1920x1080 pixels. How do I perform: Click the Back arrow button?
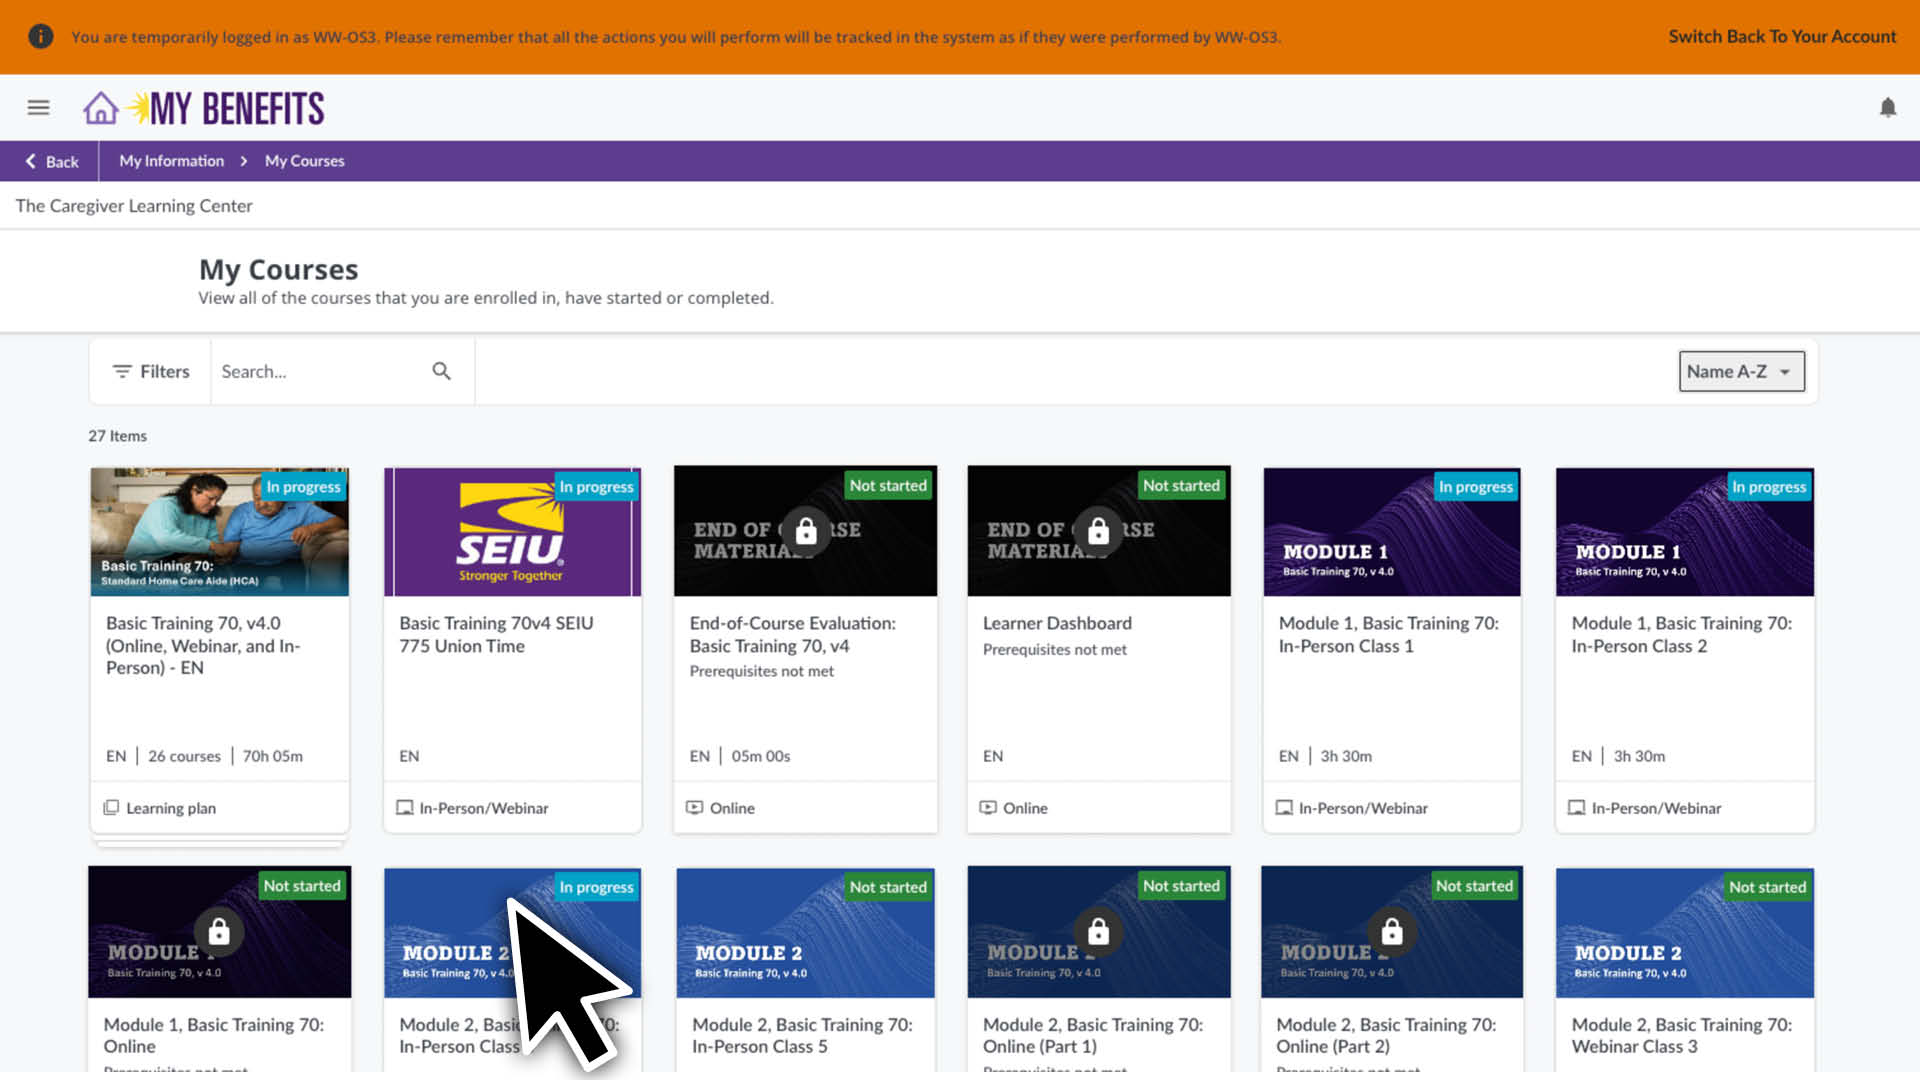click(52, 161)
